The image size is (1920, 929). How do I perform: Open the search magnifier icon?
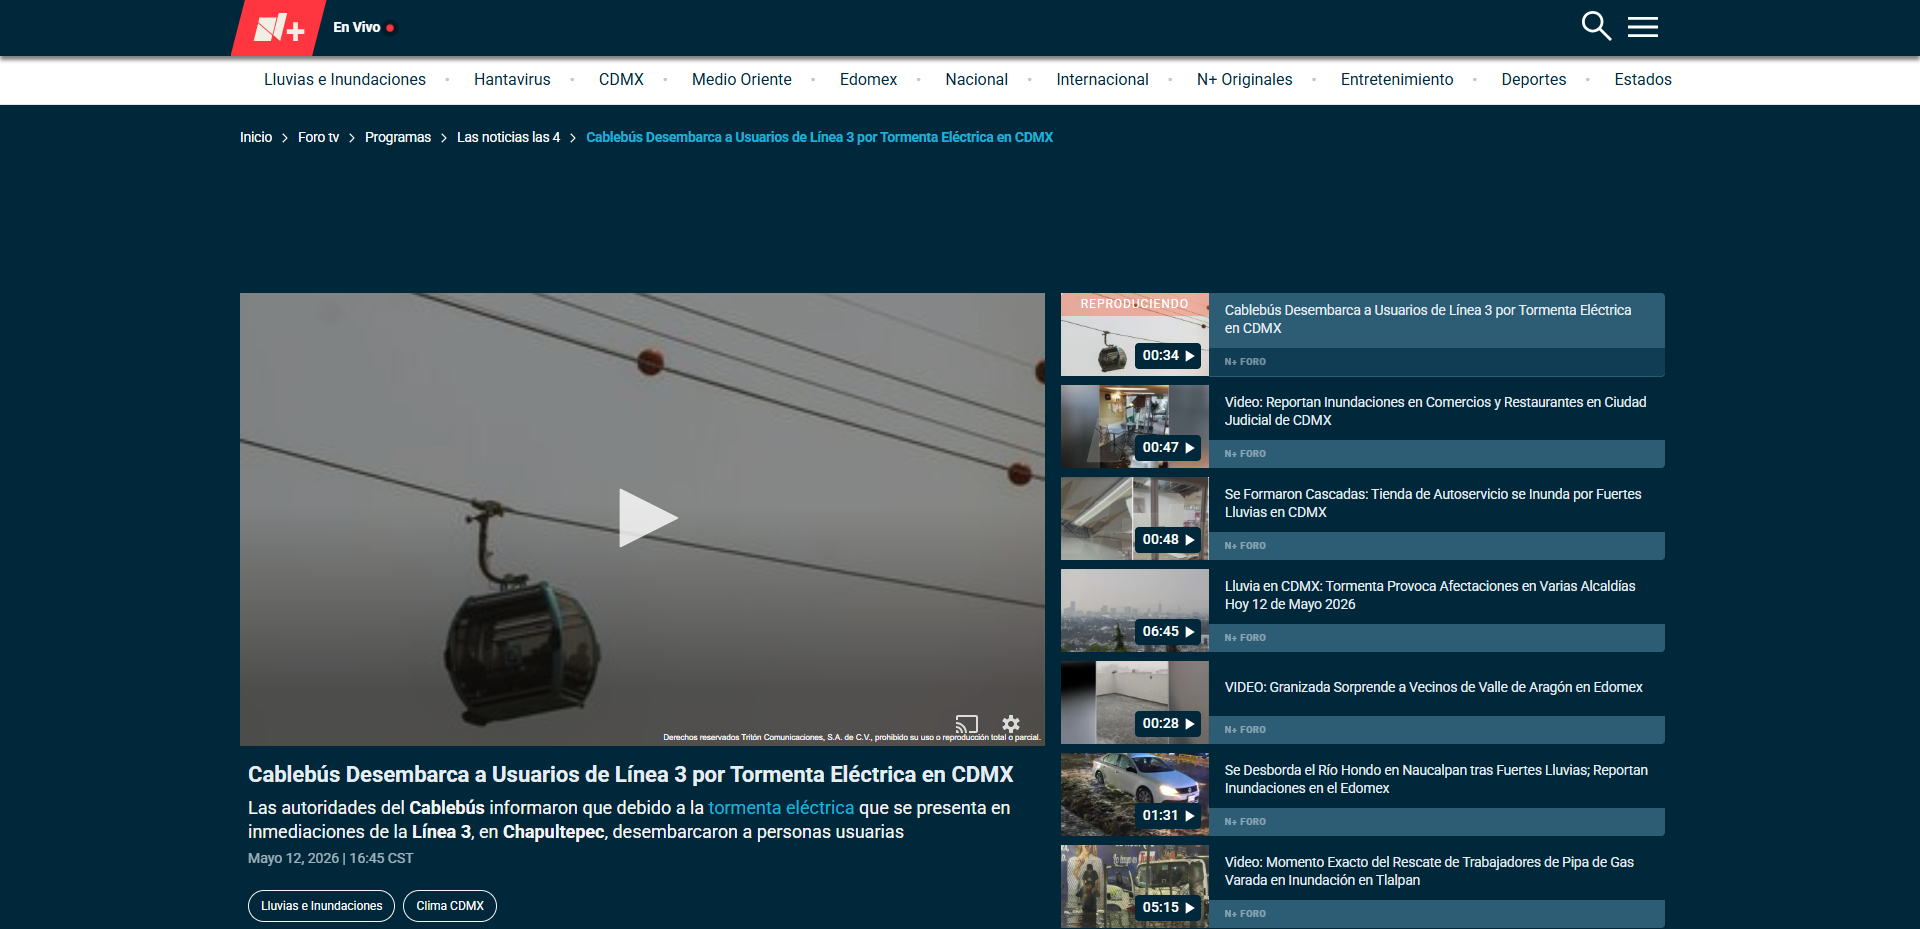1596,26
